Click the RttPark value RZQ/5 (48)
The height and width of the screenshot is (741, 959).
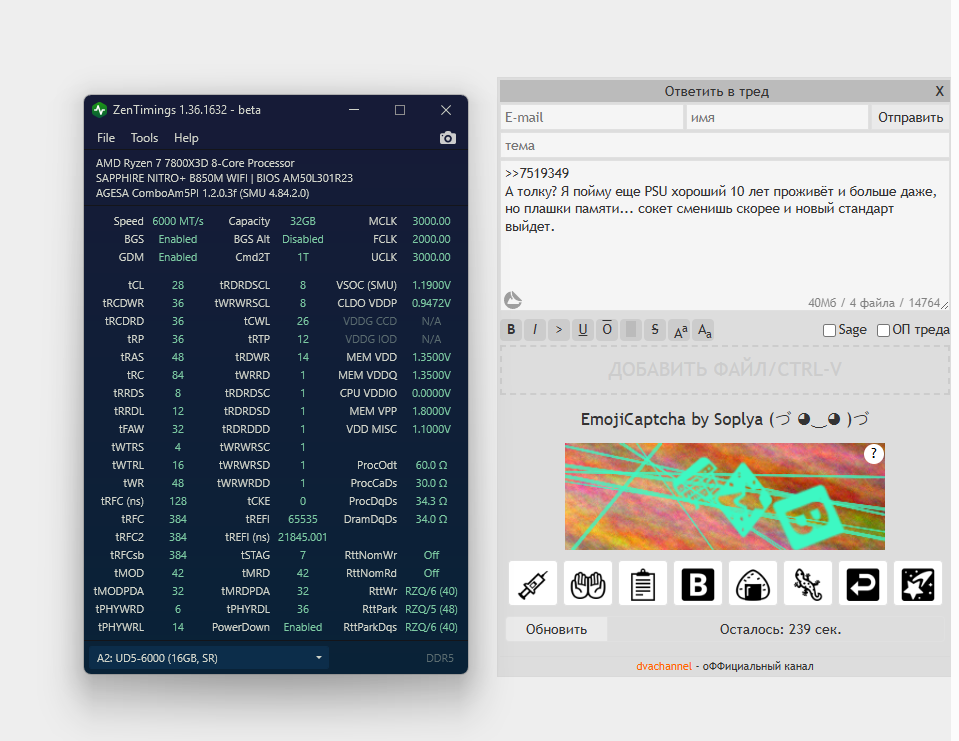[431, 610]
